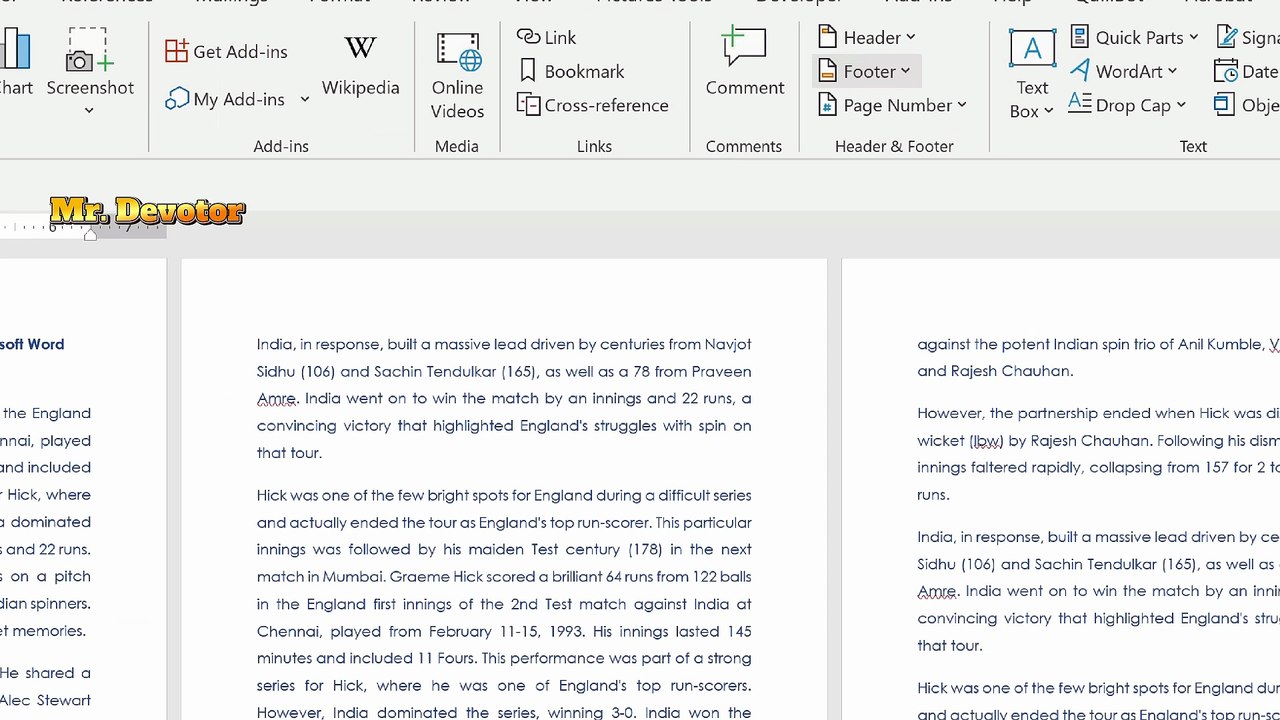Click the Get Add-ins button
The width and height of the screenshot is (1280, 720).
(x=226, y=51)
